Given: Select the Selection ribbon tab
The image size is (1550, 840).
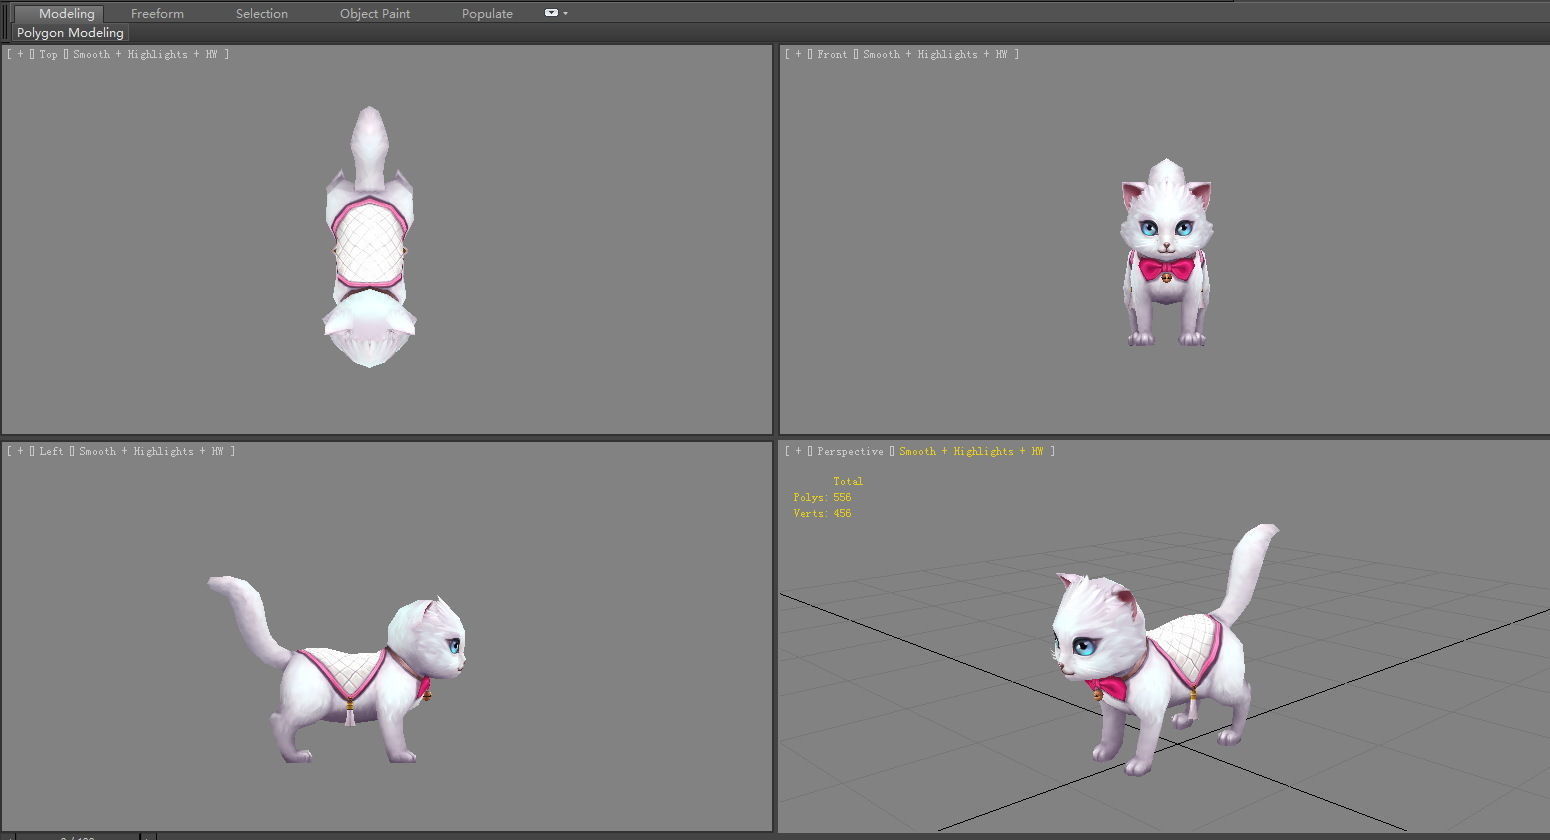Looking at the screenshot, I should [261, 14].
